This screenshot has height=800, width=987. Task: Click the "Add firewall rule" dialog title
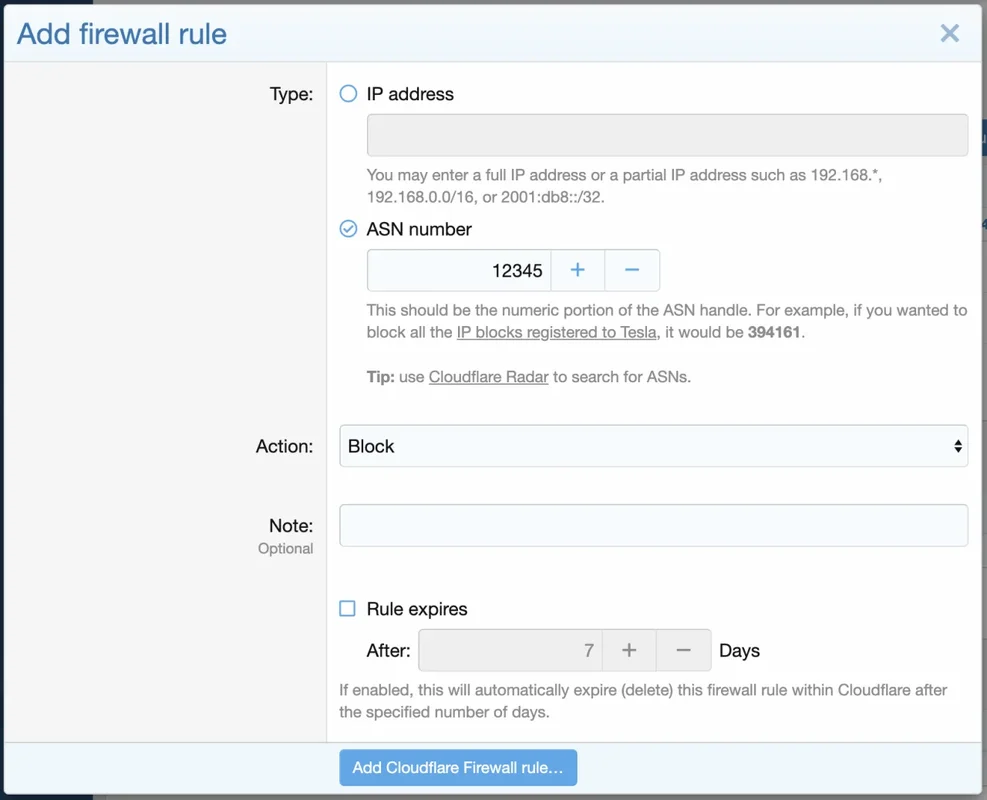click(x=122, y=34)
